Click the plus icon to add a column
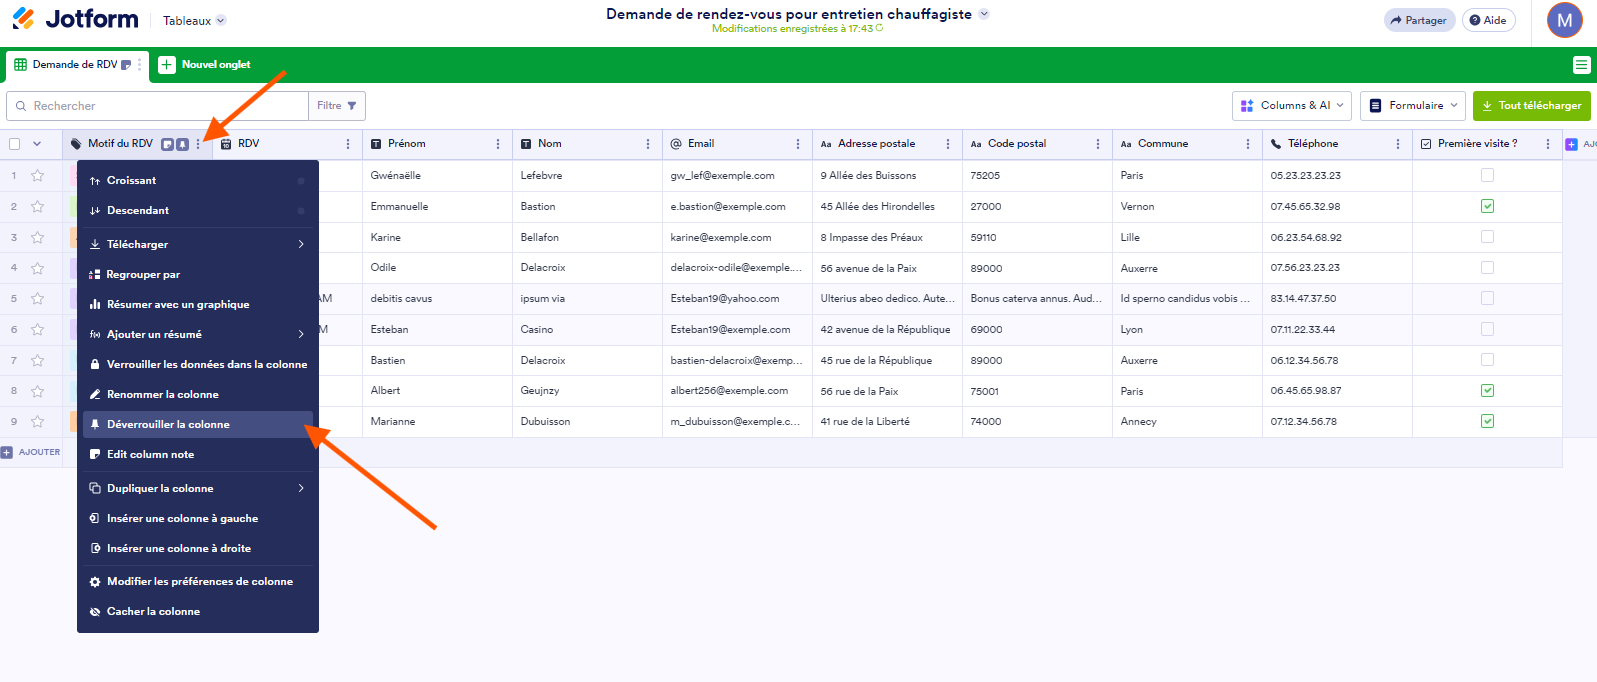Viewport: 1597px width, 682px height. [x=1571, y=144]
